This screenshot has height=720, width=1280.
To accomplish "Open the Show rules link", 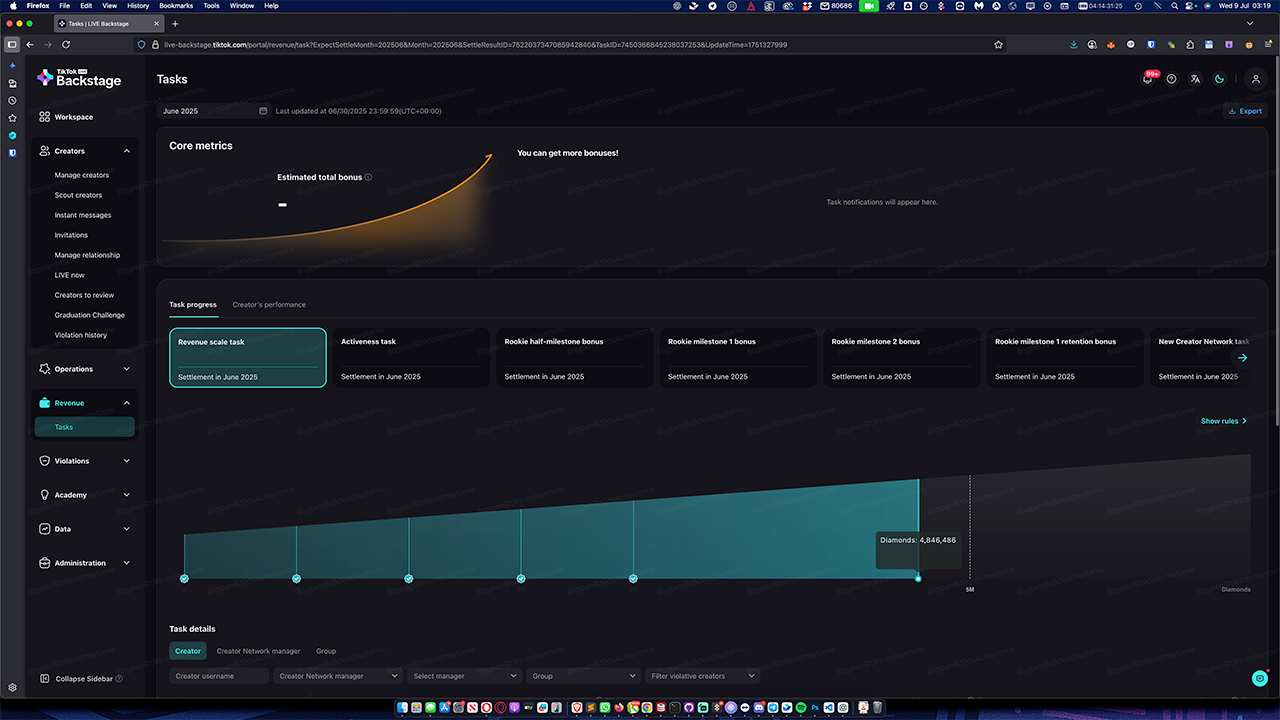I will [1223, 421].
